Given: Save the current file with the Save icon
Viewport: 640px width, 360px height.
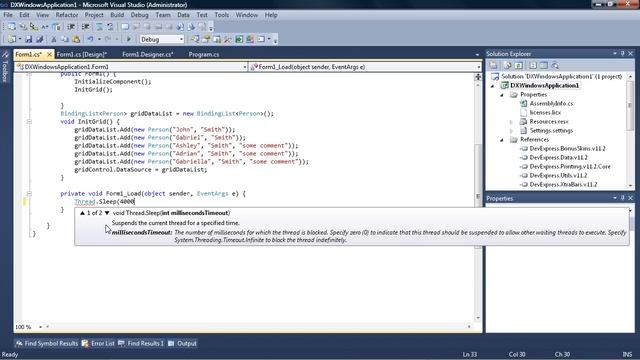Looking at the screenshot, I should (29, 39).
